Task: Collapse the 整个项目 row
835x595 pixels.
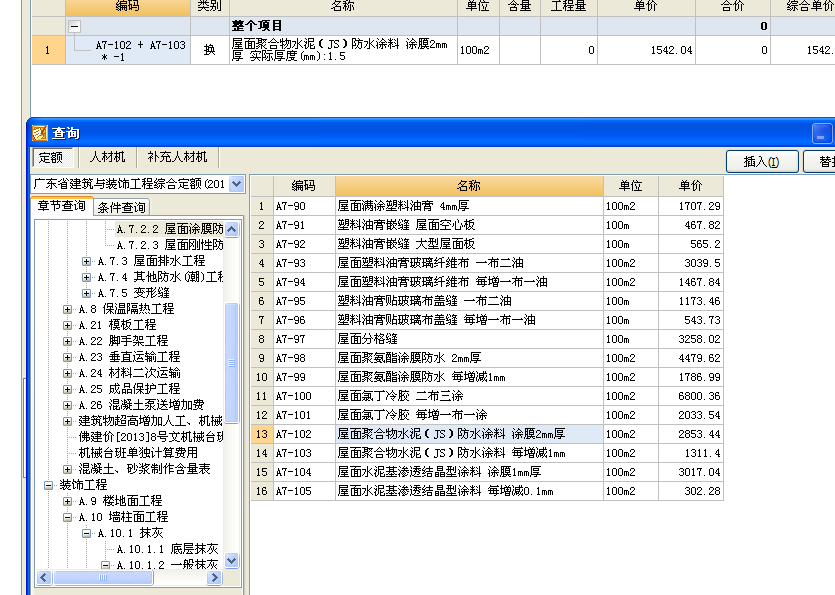Action: click(75, 26)
